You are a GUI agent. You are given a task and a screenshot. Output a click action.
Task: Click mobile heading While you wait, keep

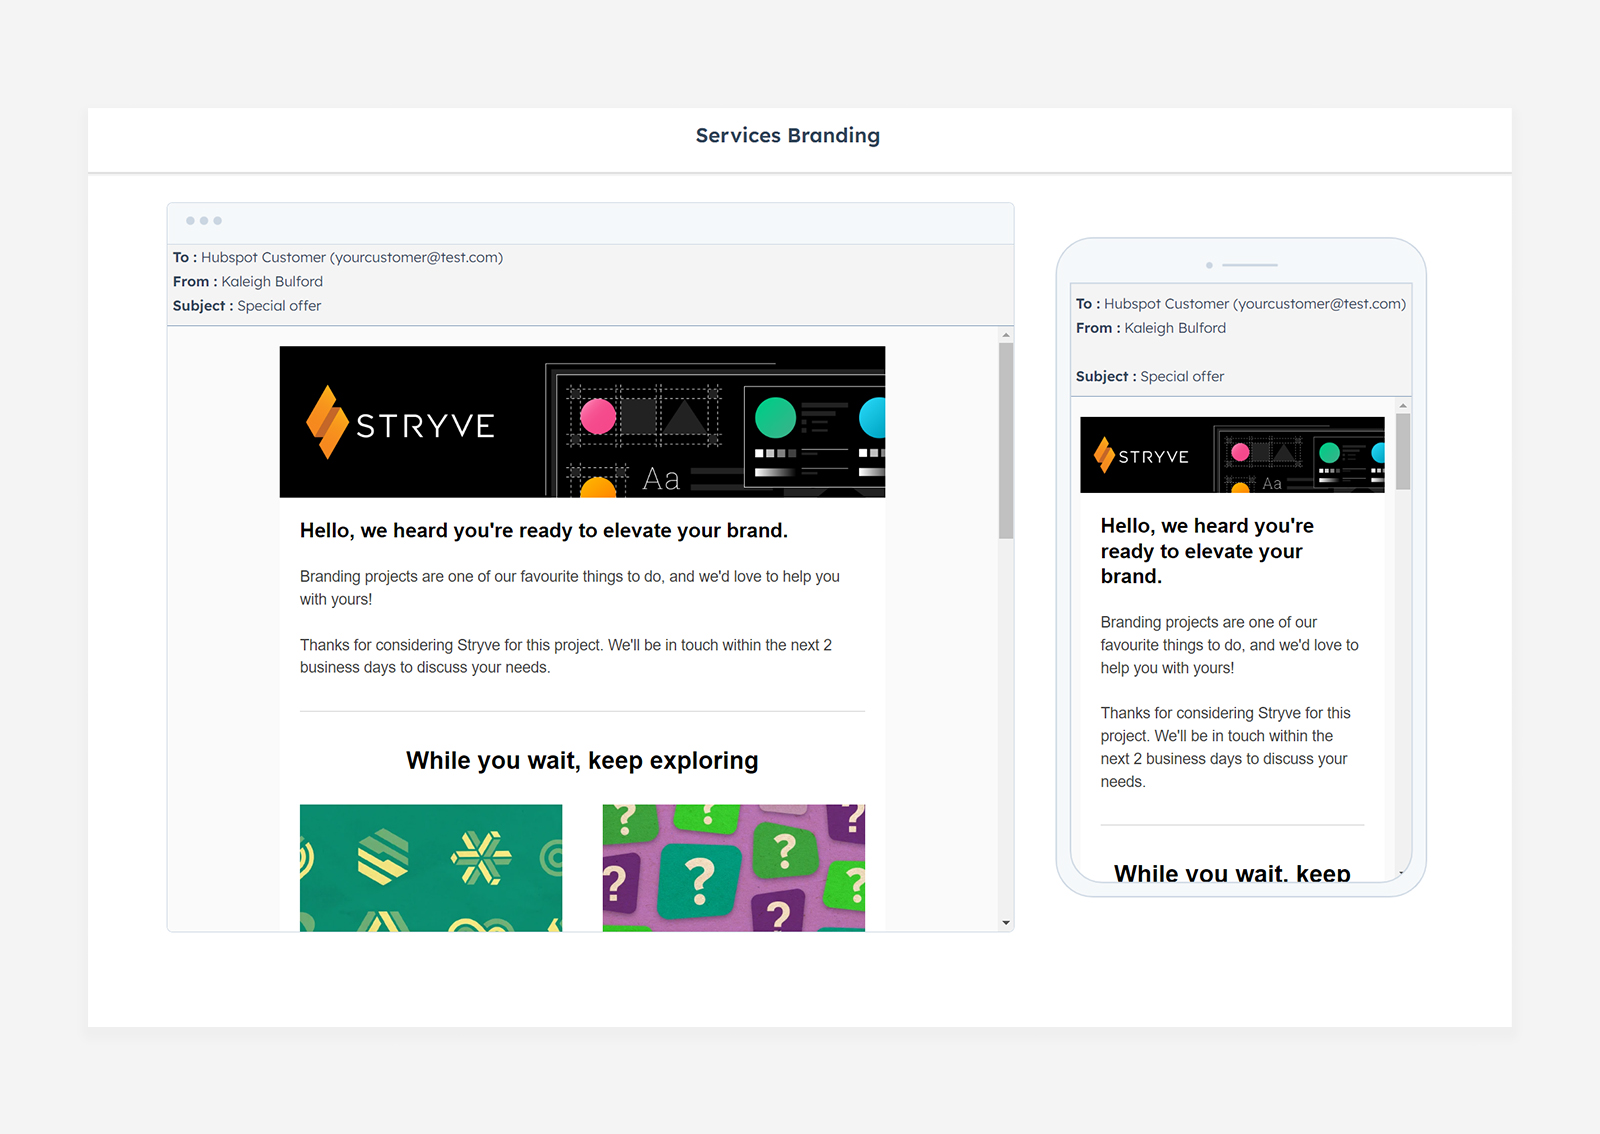(1232, 872)
